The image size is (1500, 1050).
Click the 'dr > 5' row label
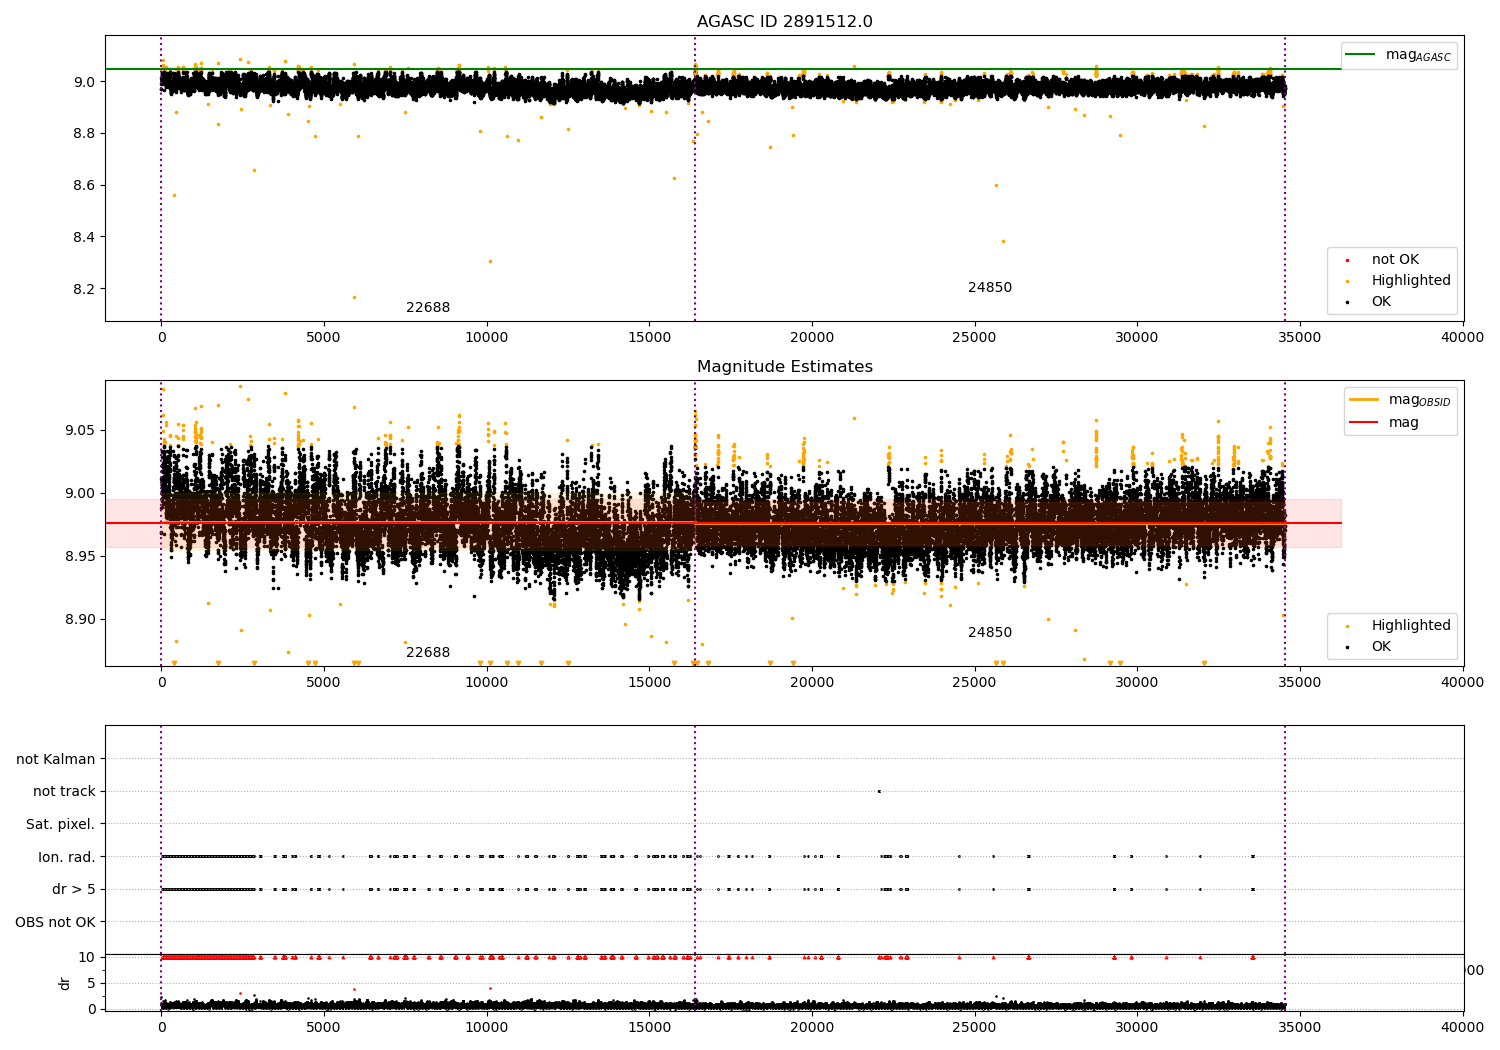click(74, 889)
